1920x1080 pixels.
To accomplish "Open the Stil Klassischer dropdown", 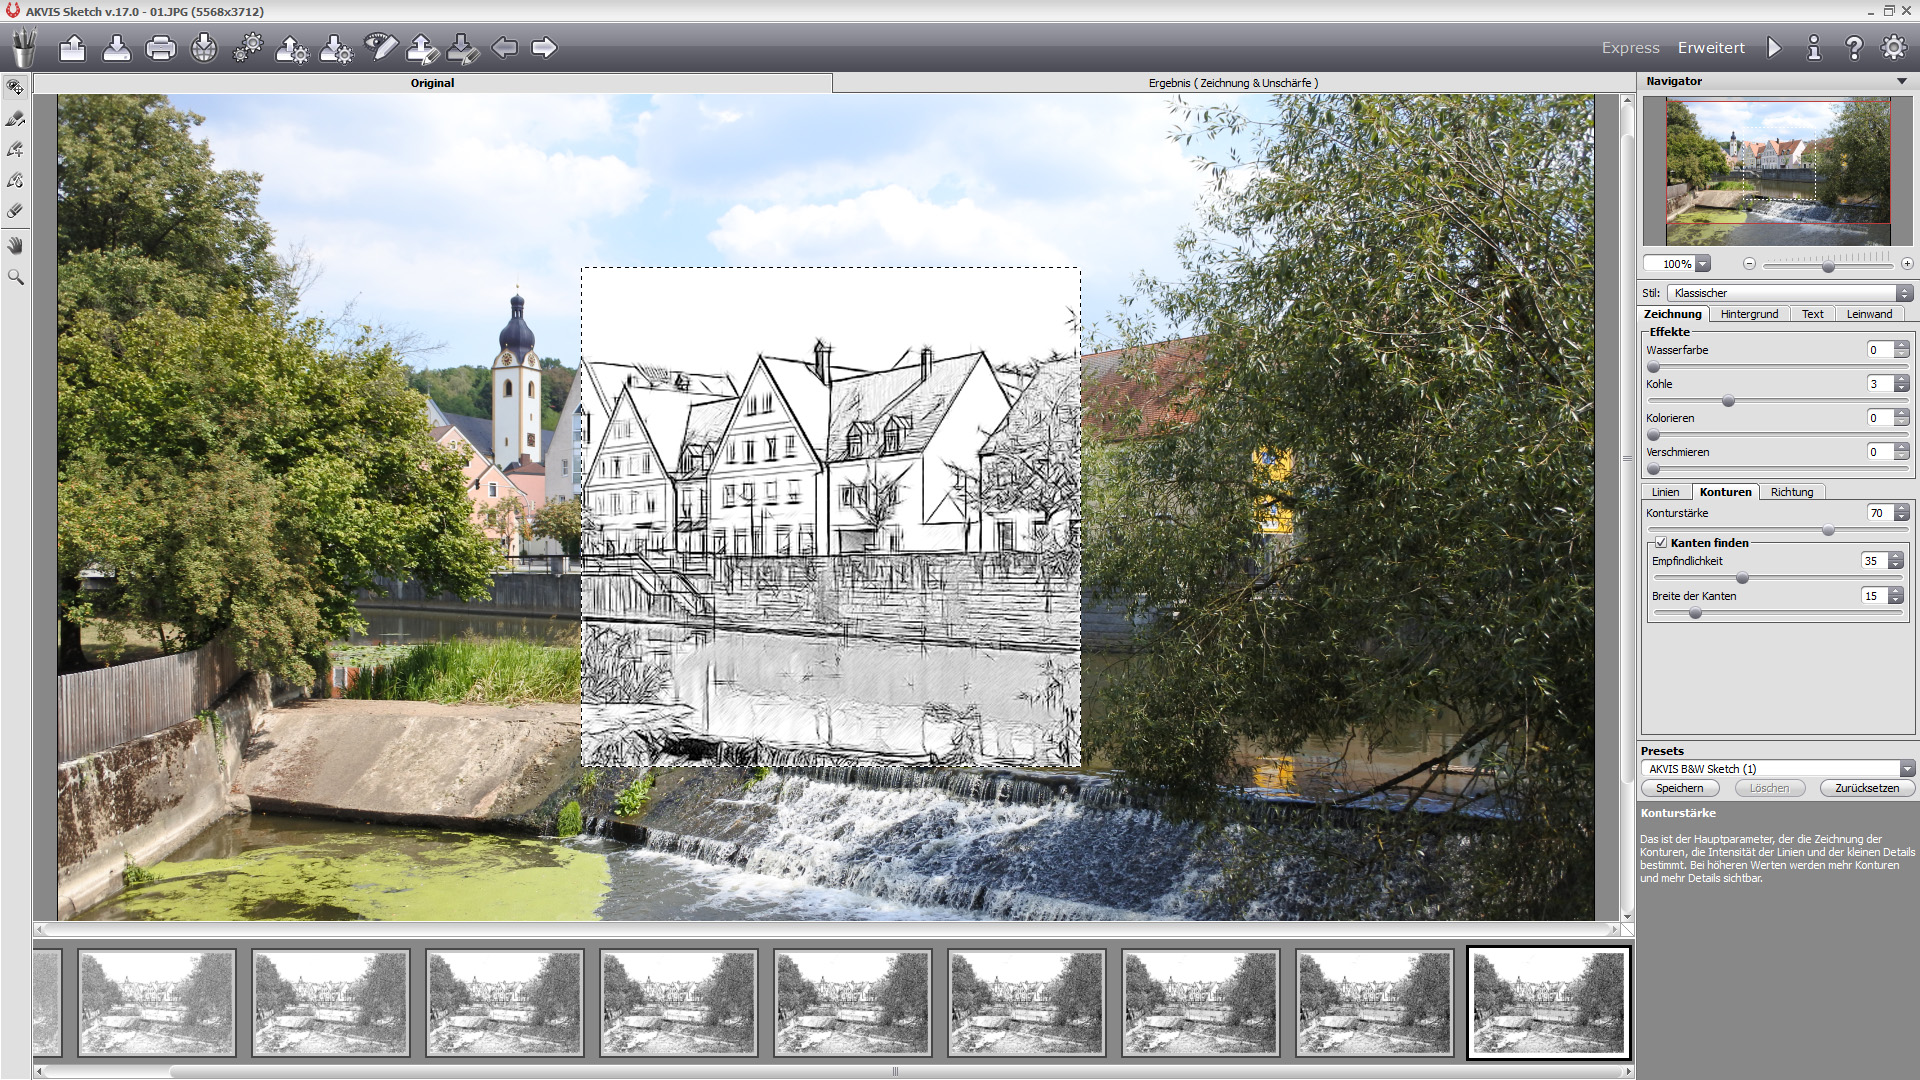I will (1790, 293).
